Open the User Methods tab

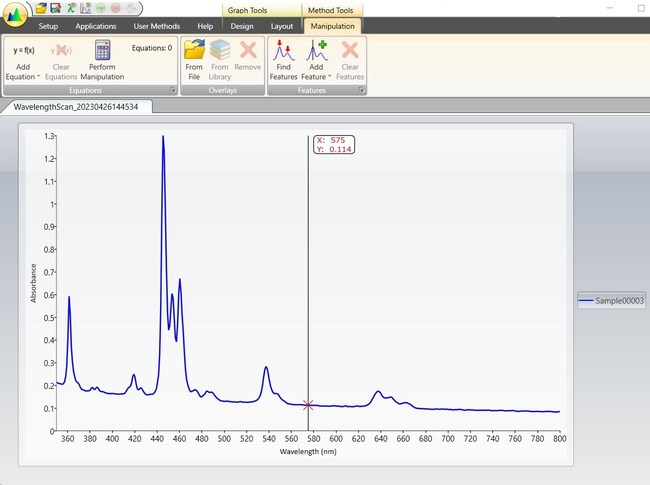155,25
